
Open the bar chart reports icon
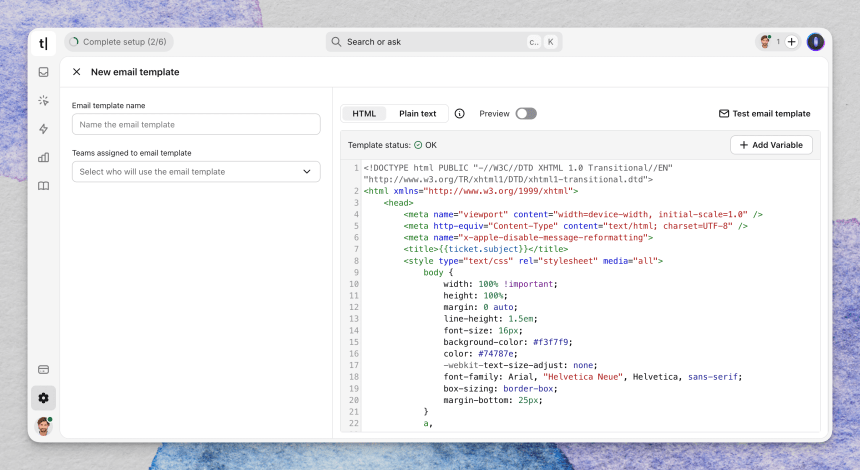tap(43, 157)
